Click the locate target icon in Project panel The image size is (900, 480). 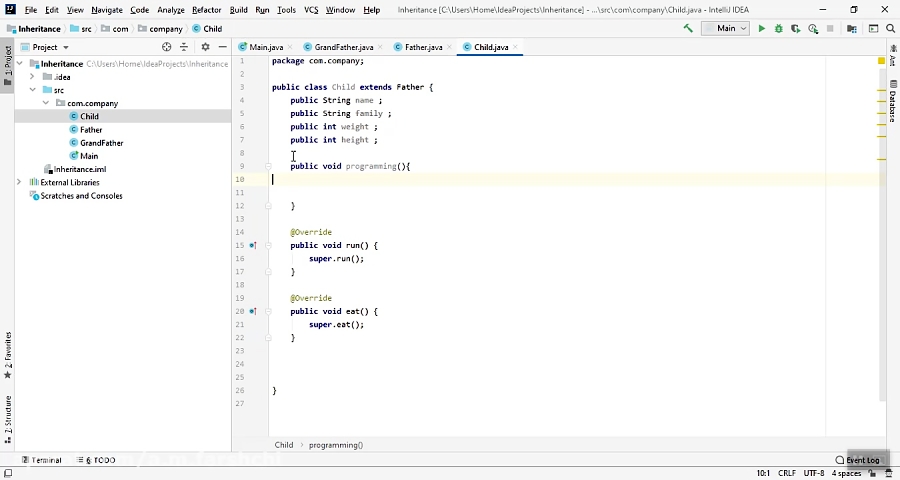click(166, 47)
